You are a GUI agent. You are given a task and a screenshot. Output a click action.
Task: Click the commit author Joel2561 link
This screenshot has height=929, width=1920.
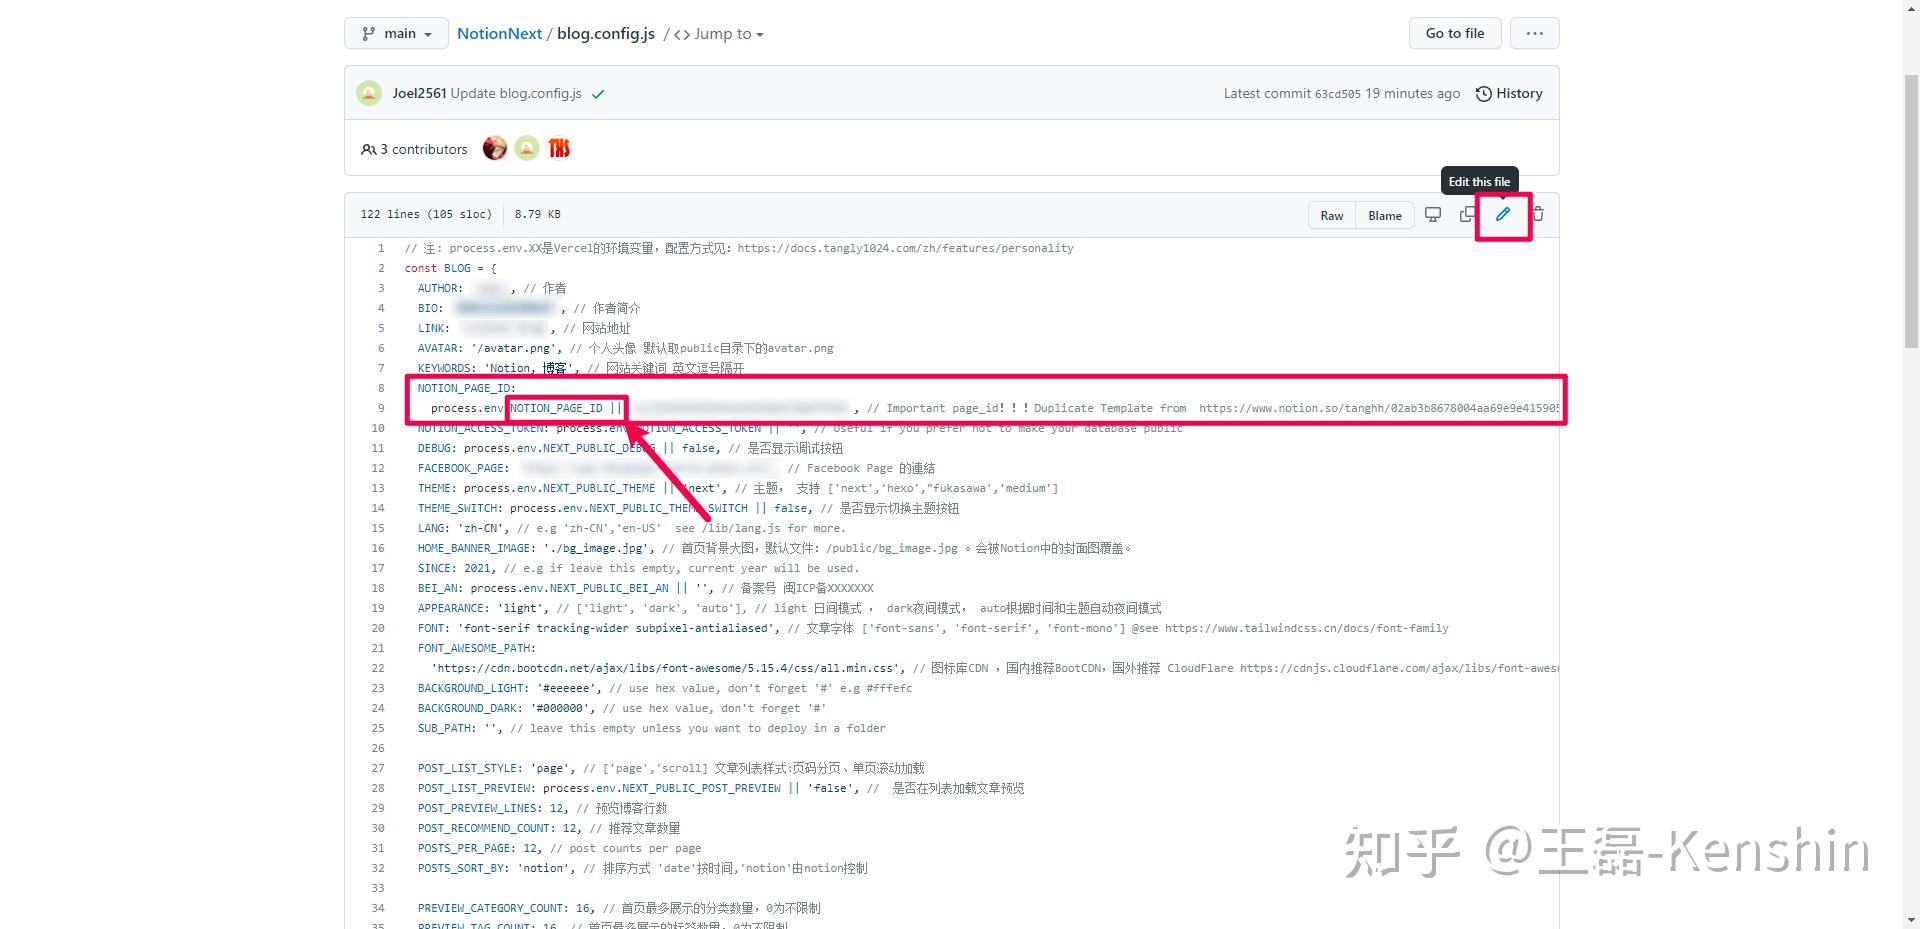[x=418, y=93]
